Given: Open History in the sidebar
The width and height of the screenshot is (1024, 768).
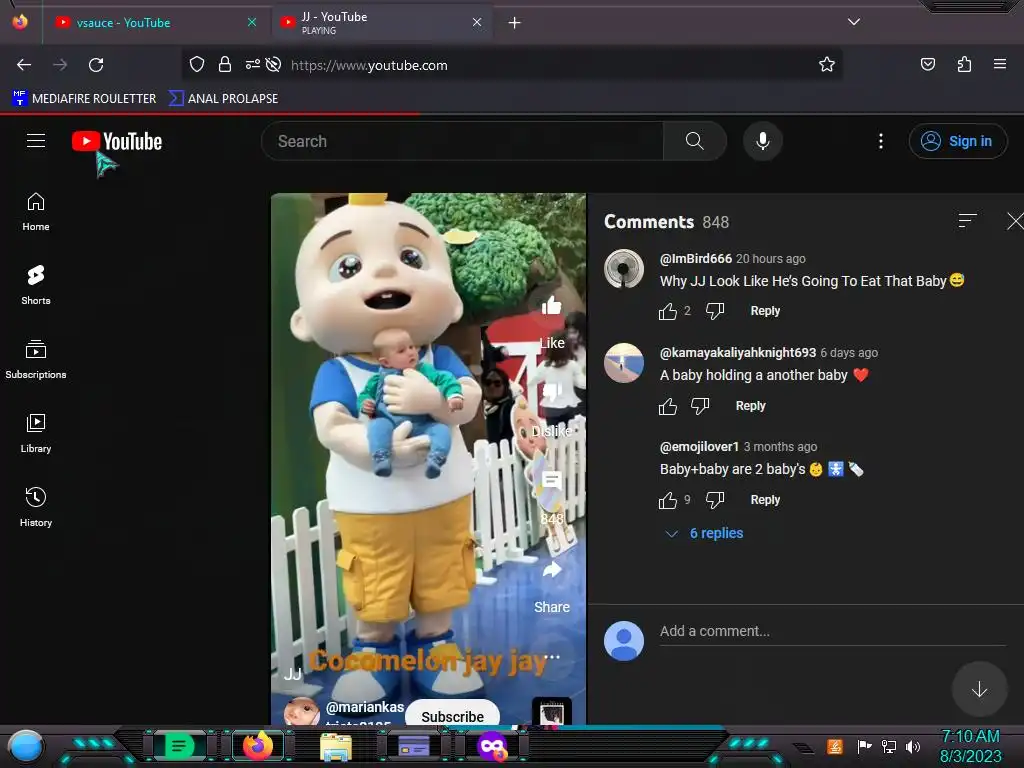Looking at the screenshot, I should pyautogui.click(x=36, y=507).
